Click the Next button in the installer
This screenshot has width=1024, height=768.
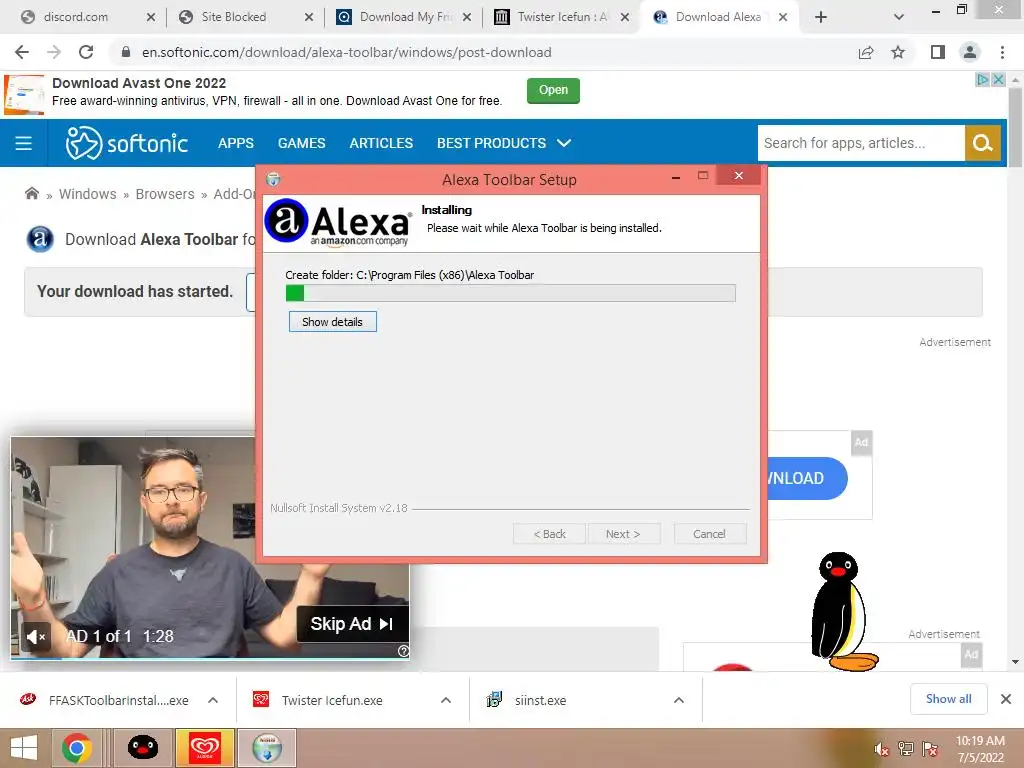[x=623, y=534]
